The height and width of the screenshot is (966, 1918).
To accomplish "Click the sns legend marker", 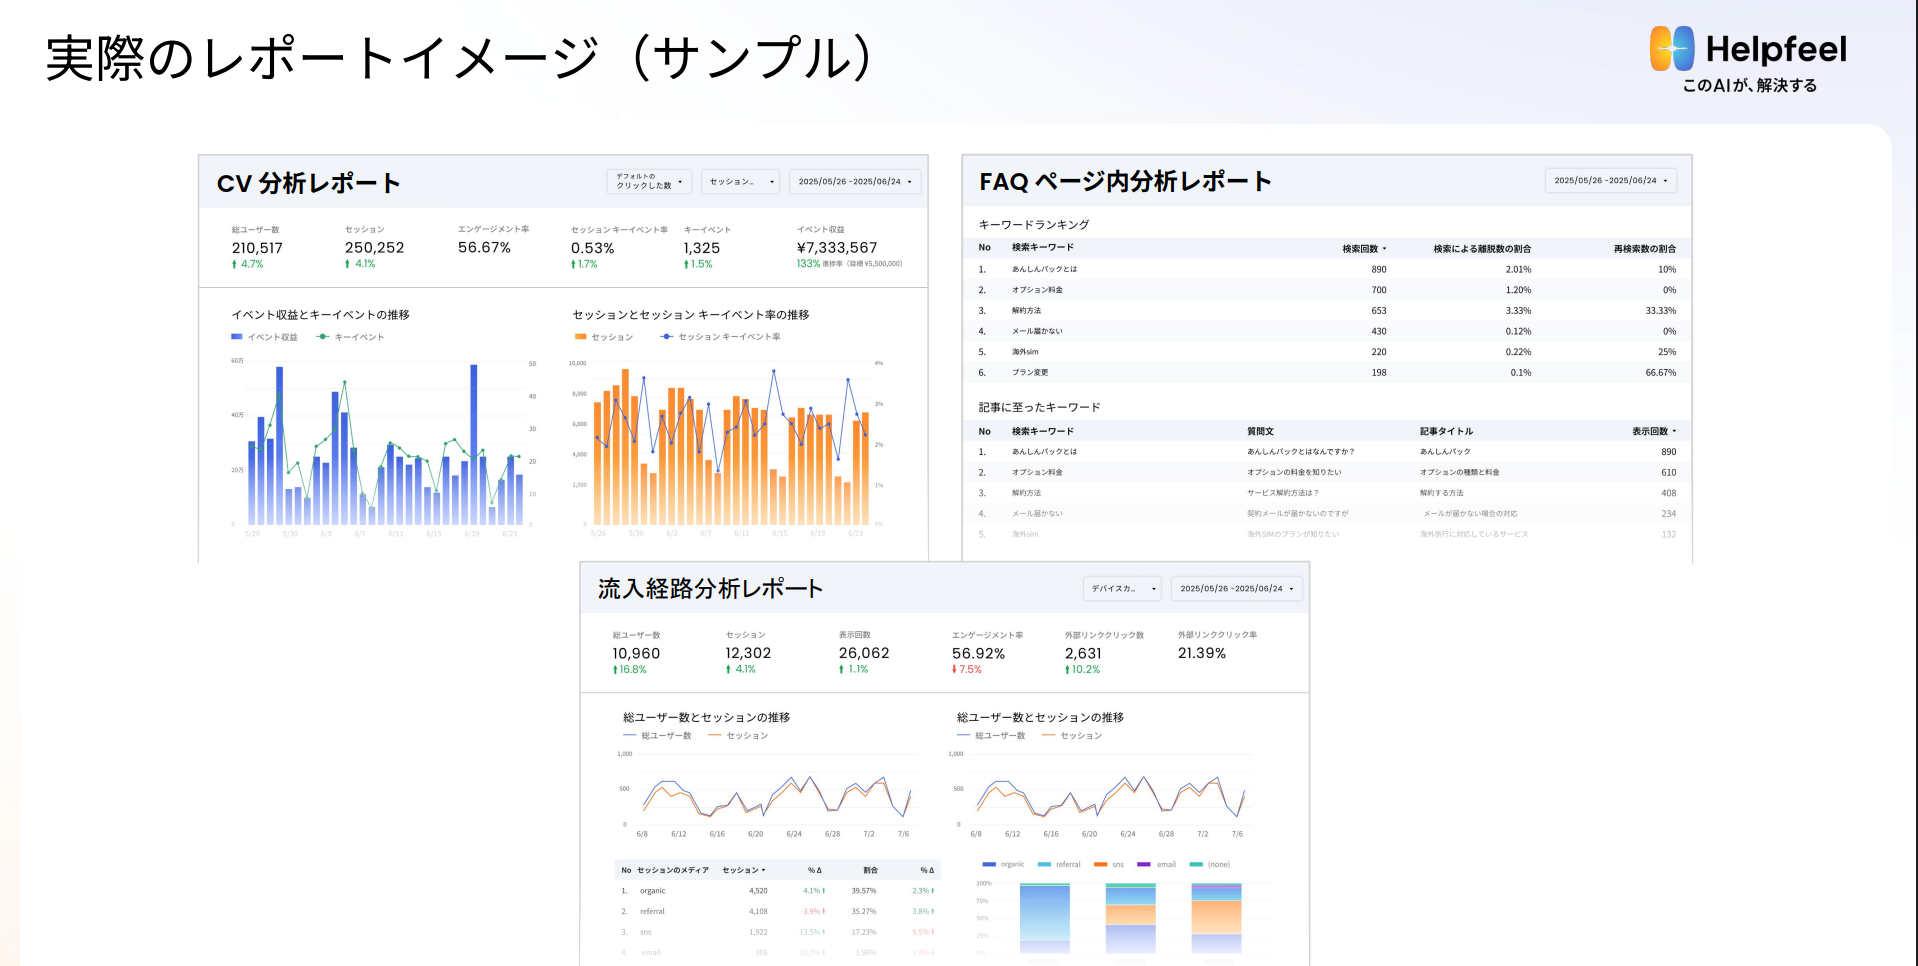I will click(1100, 864).
